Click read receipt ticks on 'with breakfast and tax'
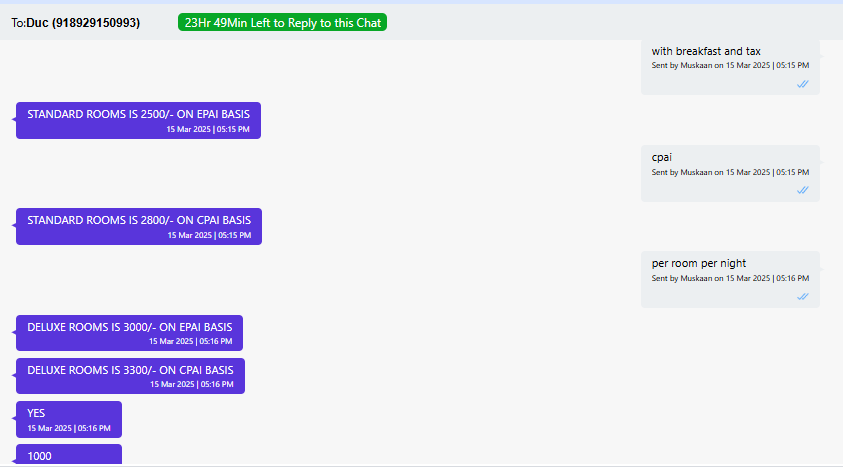The height and width of the screenshot is (468, 843). (802, 84)
